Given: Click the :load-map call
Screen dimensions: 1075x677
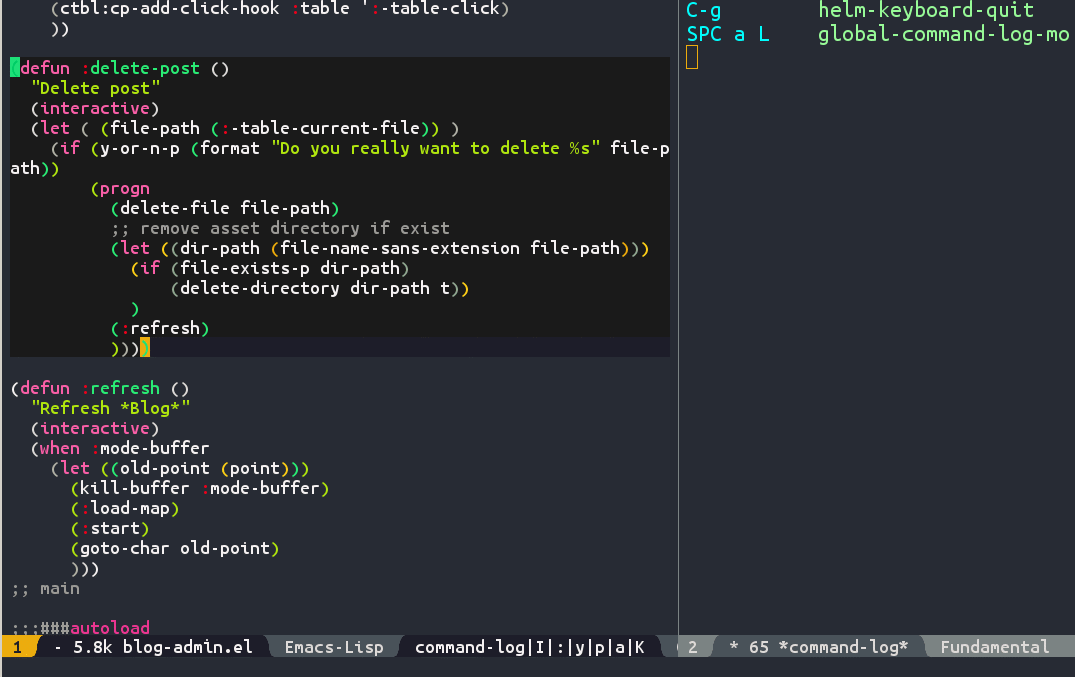Looking at the screenshot, I should click(x=125, y=508).
